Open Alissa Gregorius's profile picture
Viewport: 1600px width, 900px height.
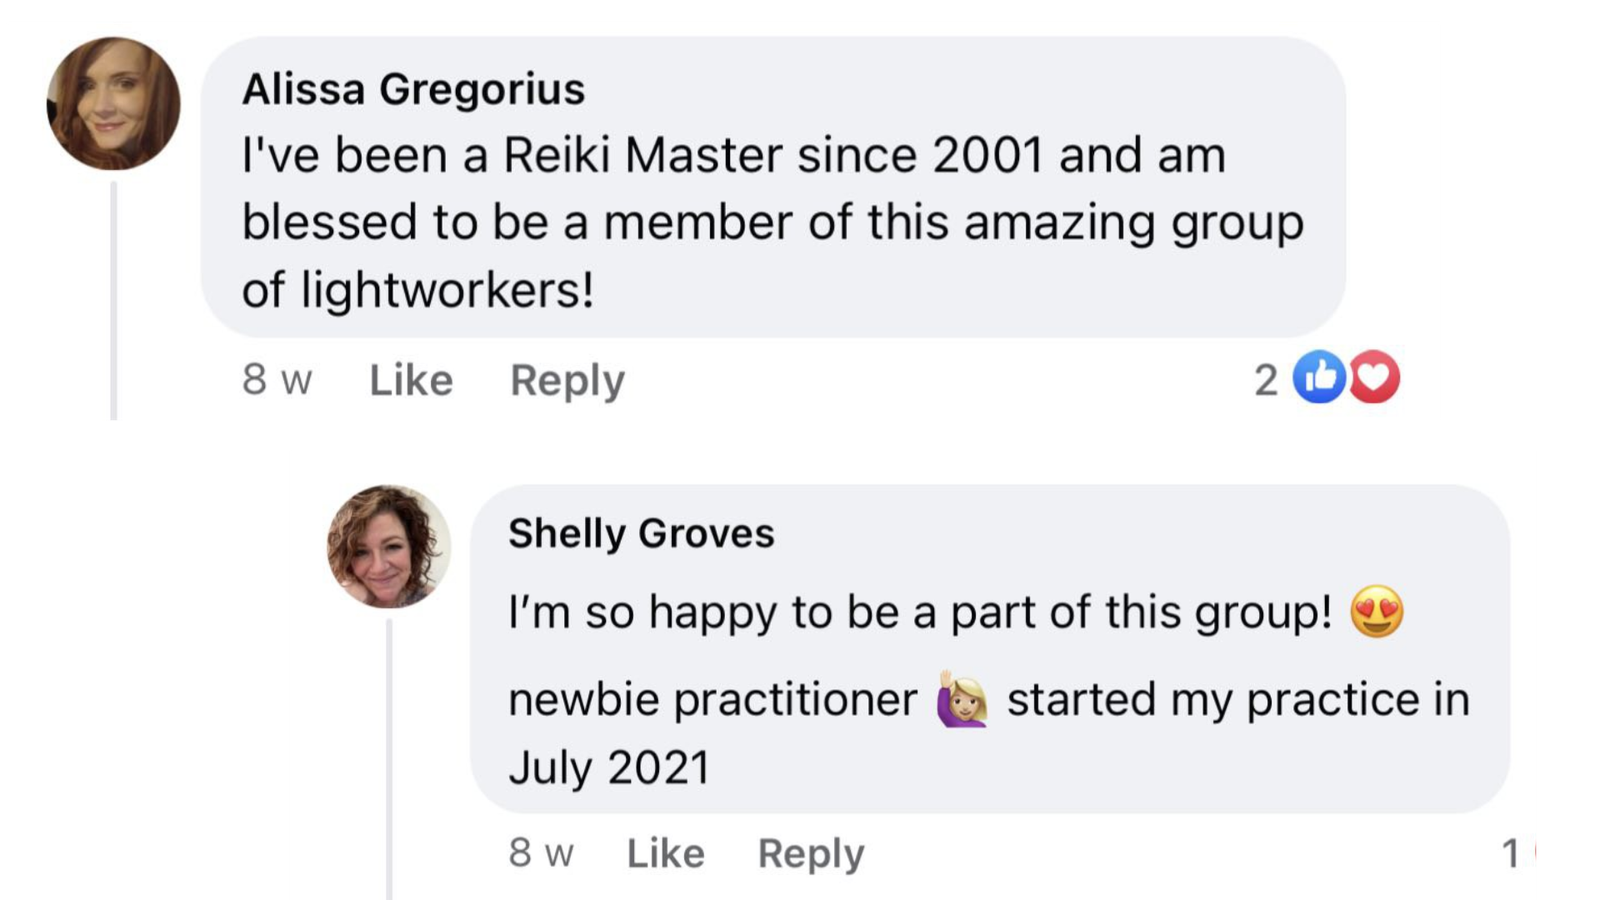coord(114,104)
